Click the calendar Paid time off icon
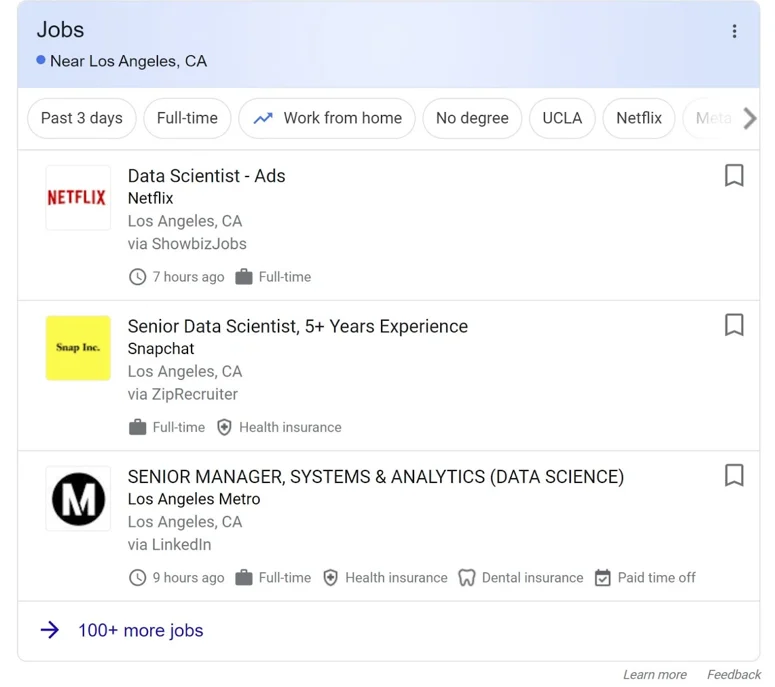This screenshot has width=775, height=687. tap(603, 577)
